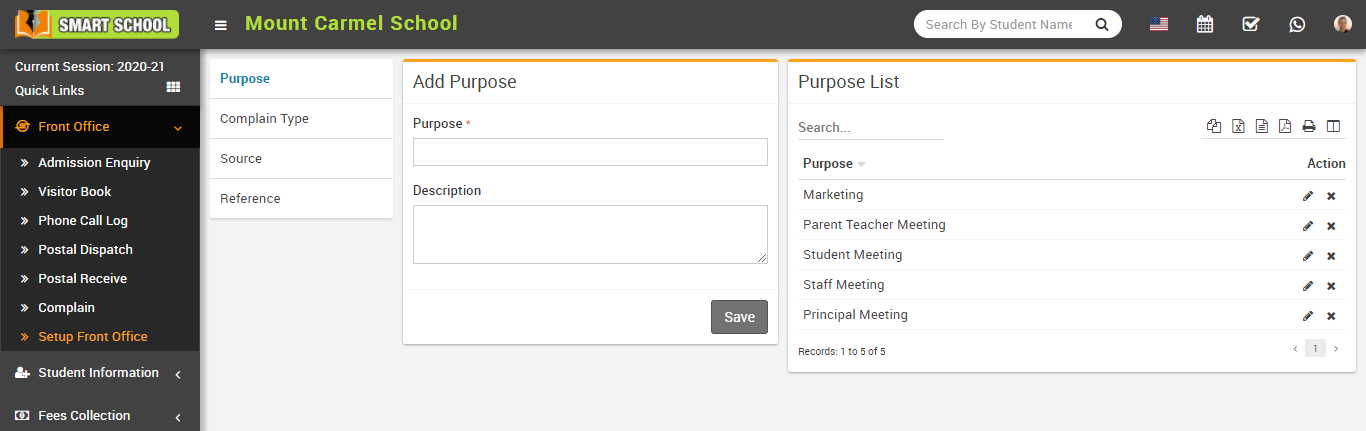Viewport: 1366px width, 431px height.
Task: Switch to the Complain Type tab
Action: pyautogui.click(x=264, y=119)
